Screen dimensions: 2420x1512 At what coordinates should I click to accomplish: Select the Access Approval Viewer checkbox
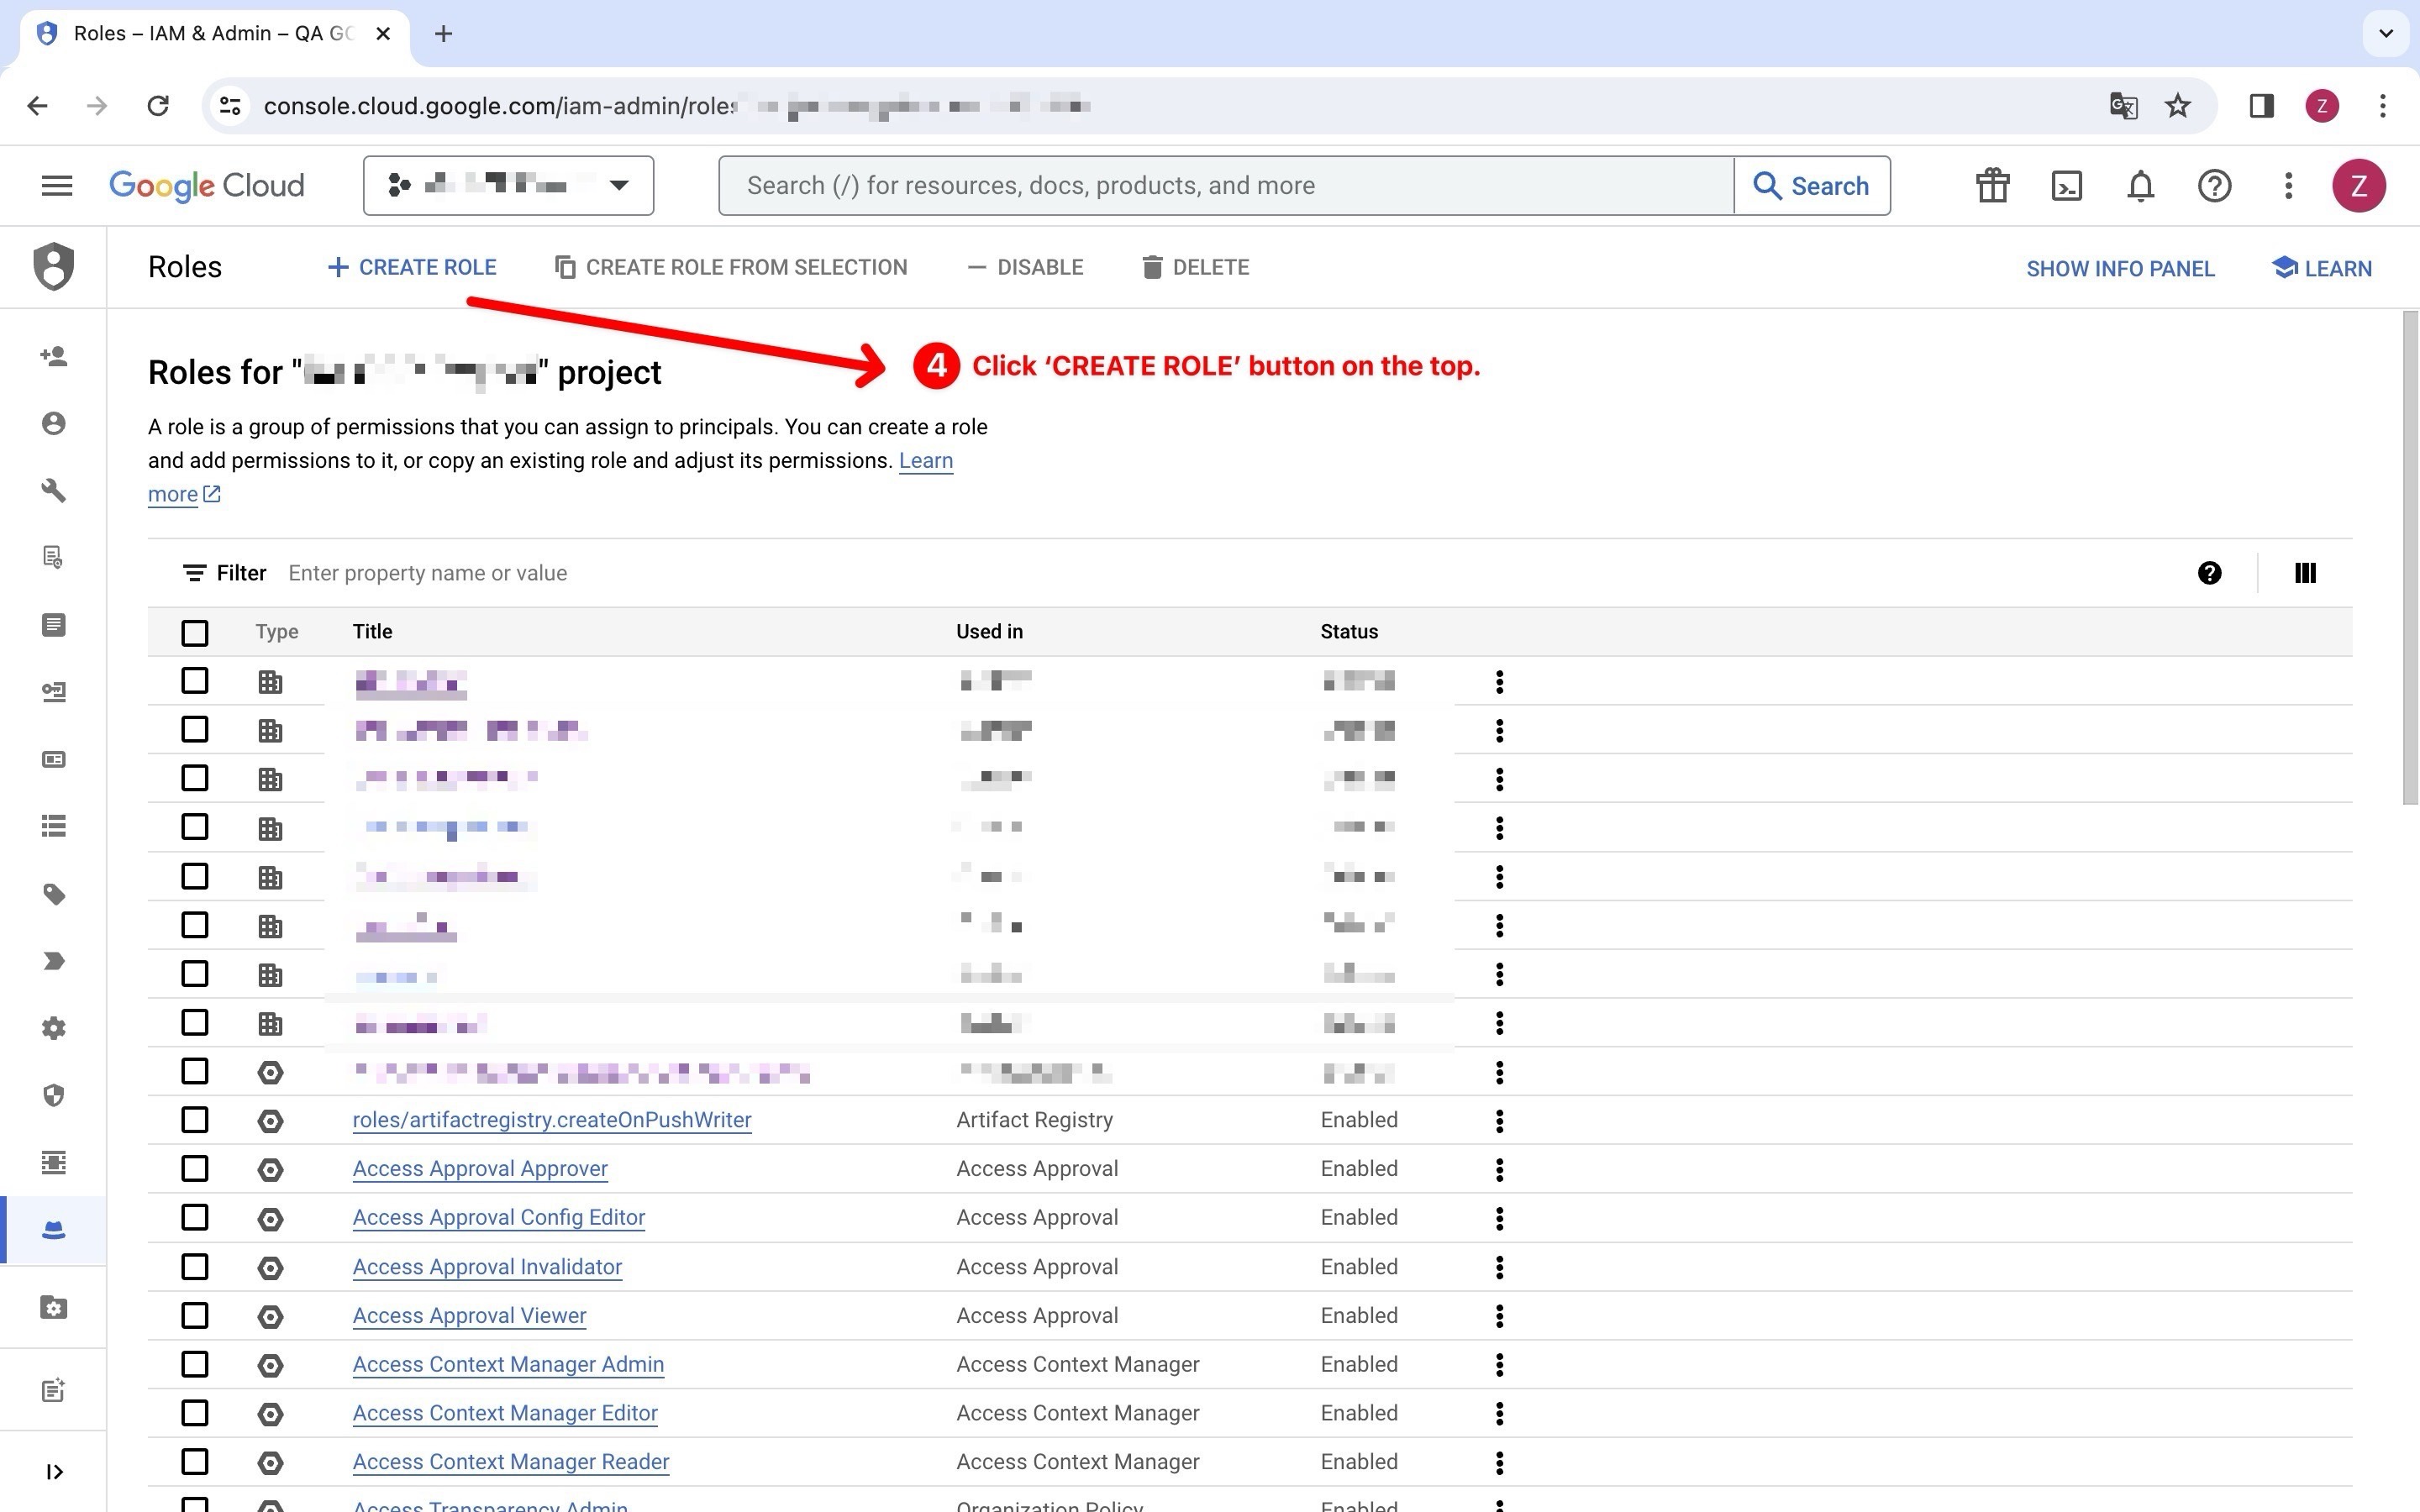195,1315
